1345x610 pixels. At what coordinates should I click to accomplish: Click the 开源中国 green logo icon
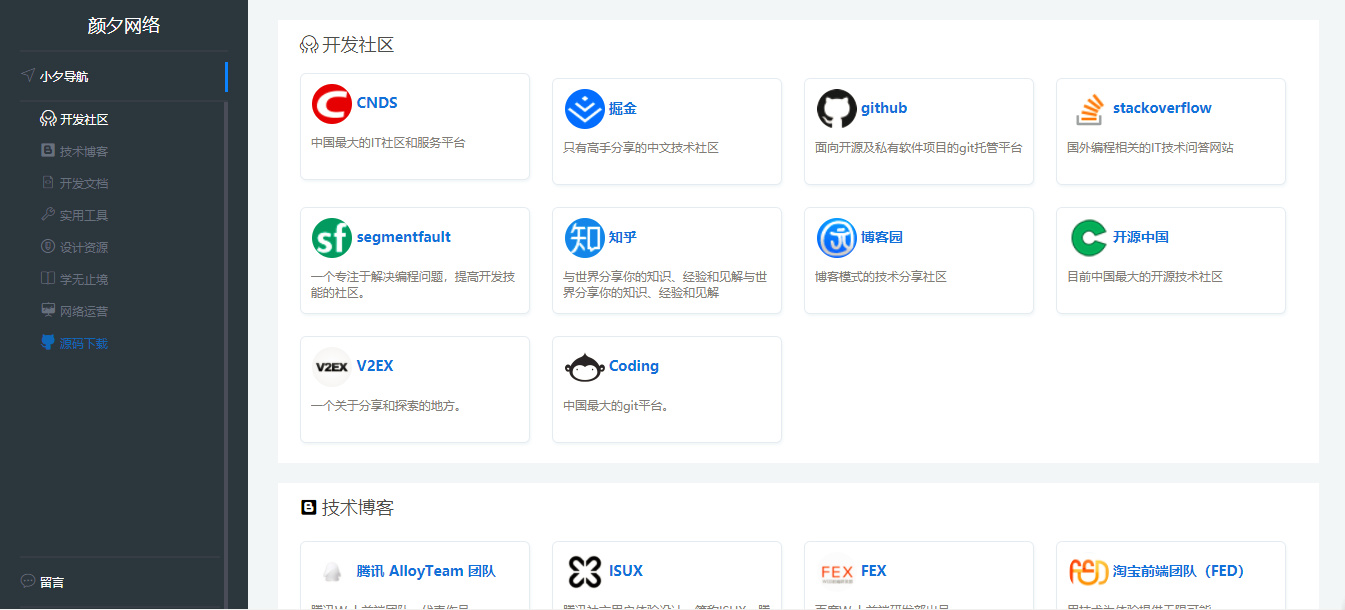pos(1088,238)
